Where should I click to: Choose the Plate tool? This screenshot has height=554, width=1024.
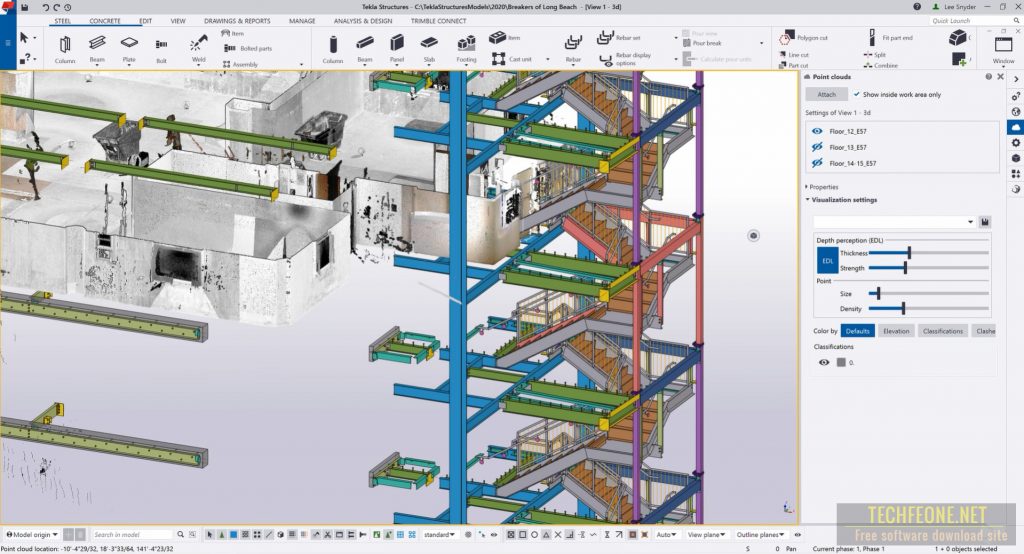[x=129, y=49]
